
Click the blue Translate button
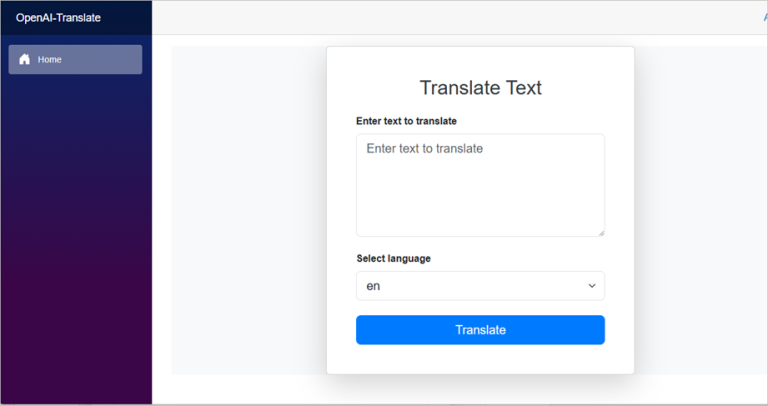coord(480,330)
